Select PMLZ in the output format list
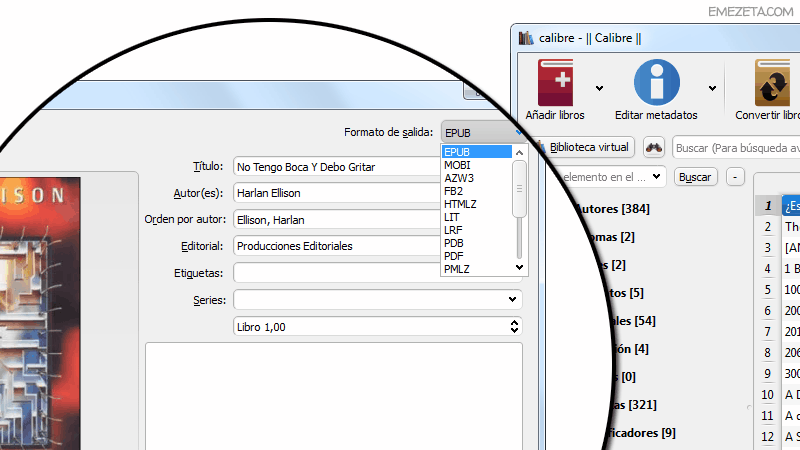The height and width of the screenshot is (450, 800). pos(477,269)
